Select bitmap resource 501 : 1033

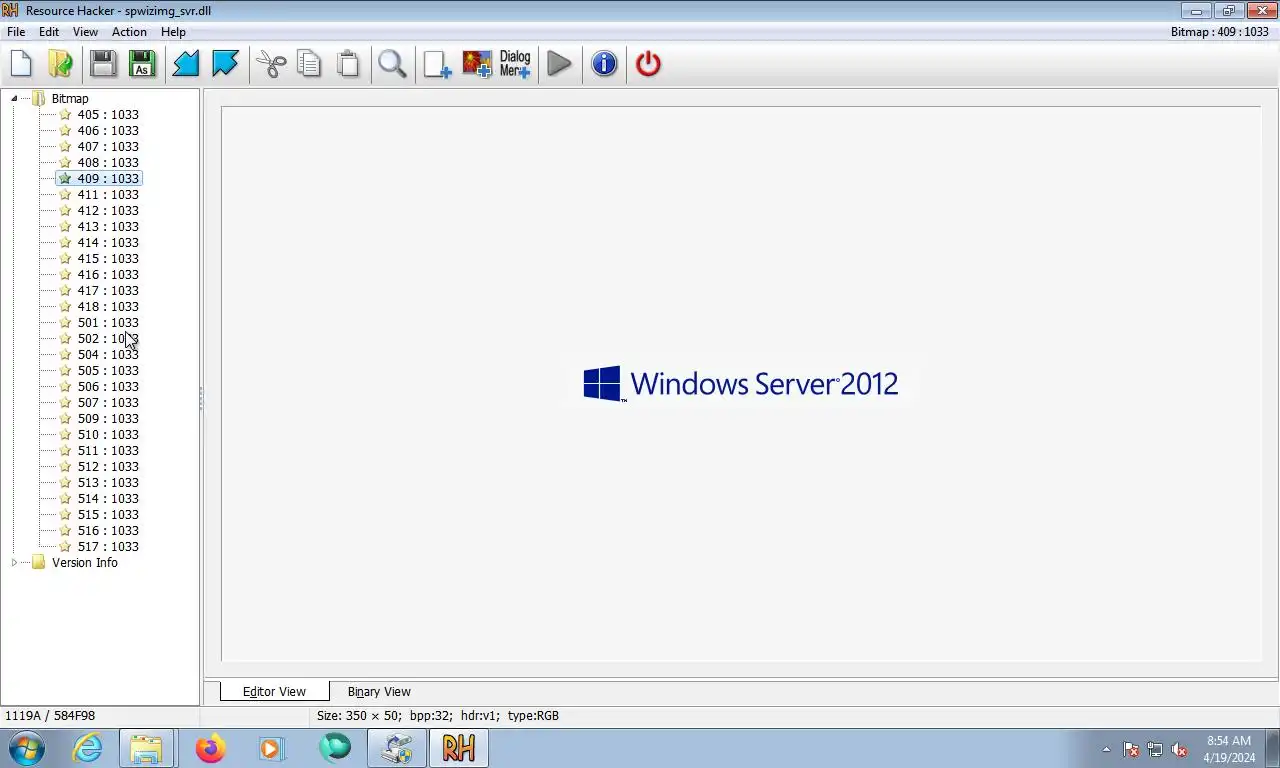pos(108,322)
